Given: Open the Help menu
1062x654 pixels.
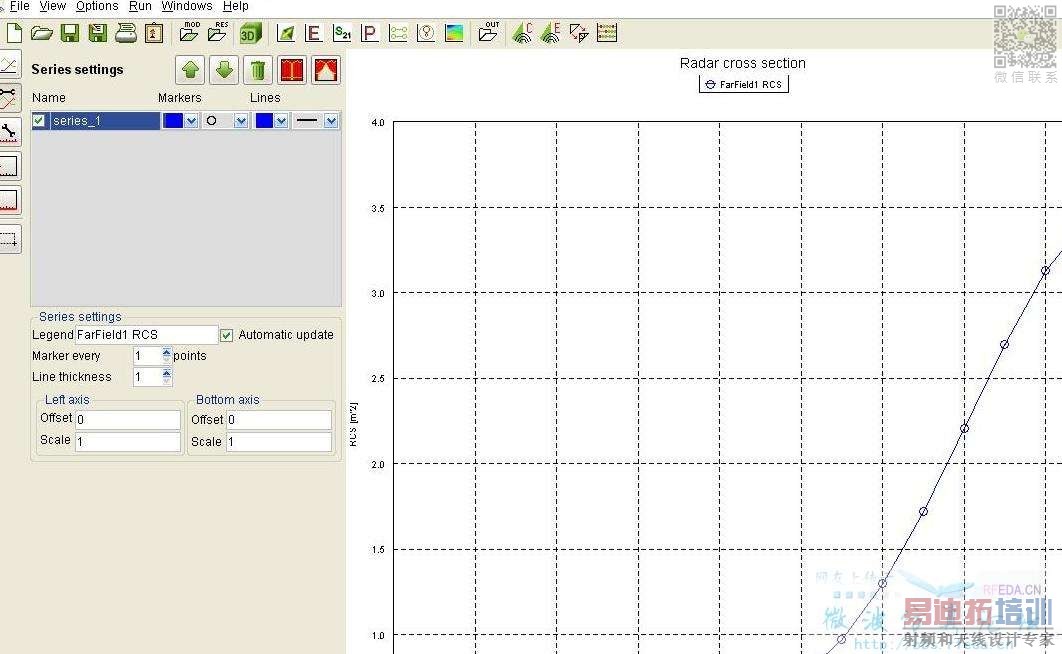Looking at the screenshot, I should (236, 6).
